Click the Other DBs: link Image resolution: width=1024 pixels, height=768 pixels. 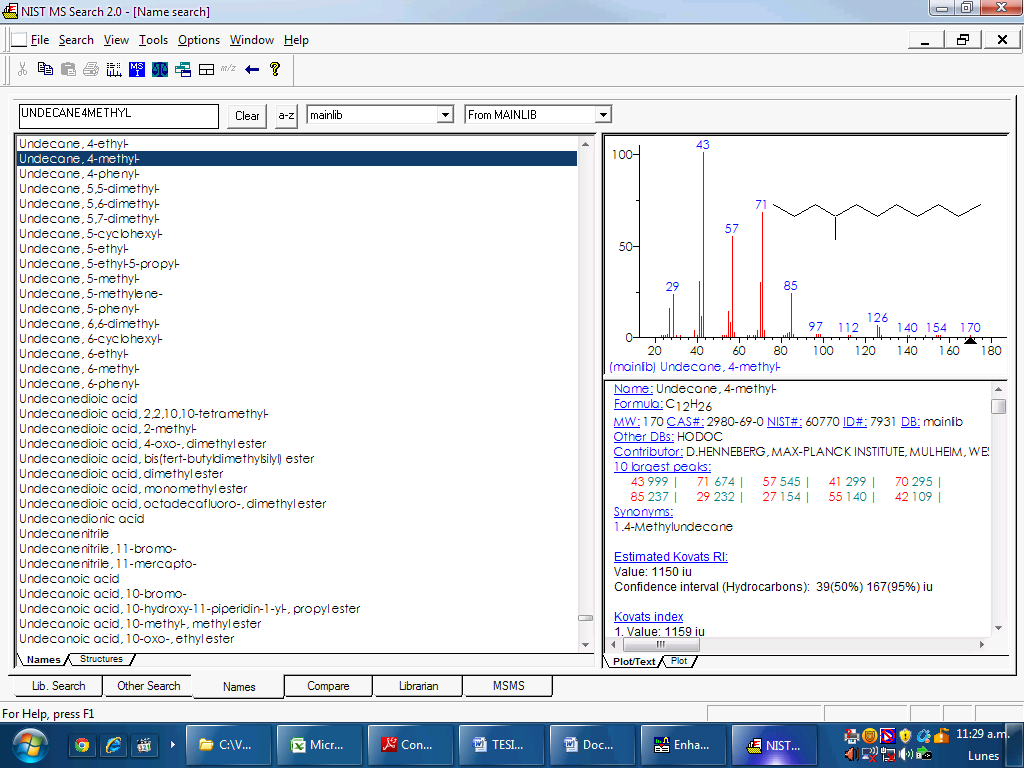pyautogui.click(x=644, y=437)
